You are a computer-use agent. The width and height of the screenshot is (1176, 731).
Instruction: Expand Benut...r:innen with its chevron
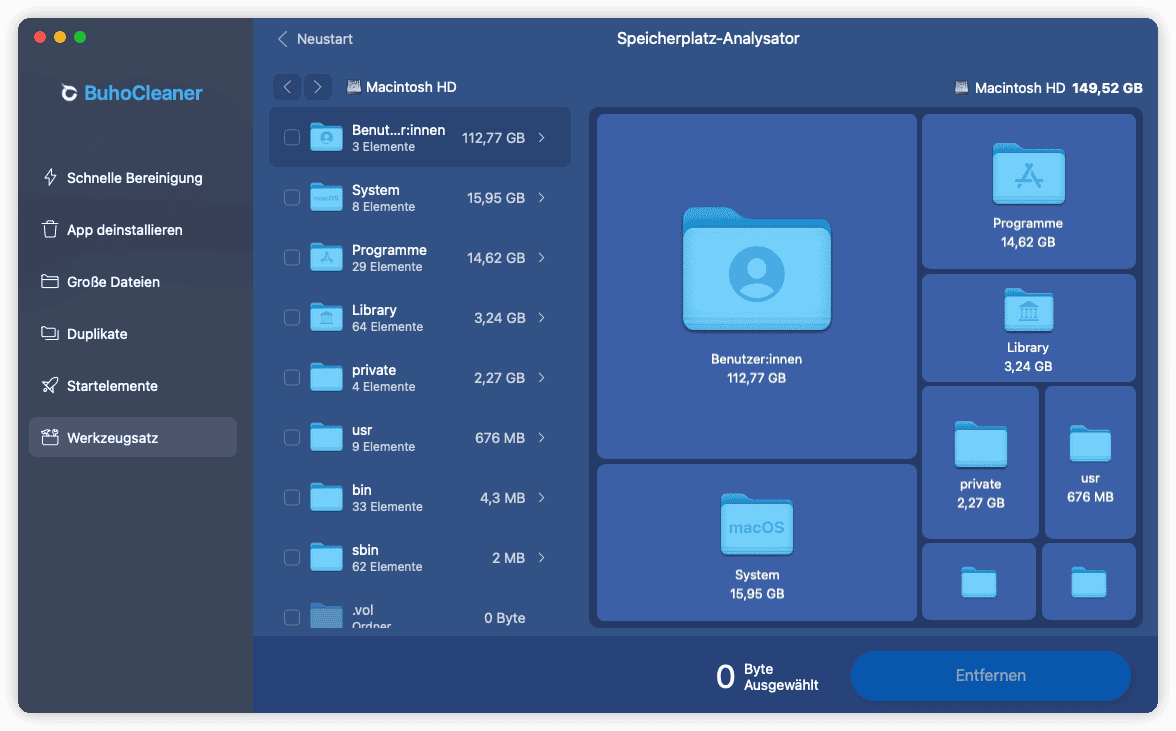[x=542, y=137]
